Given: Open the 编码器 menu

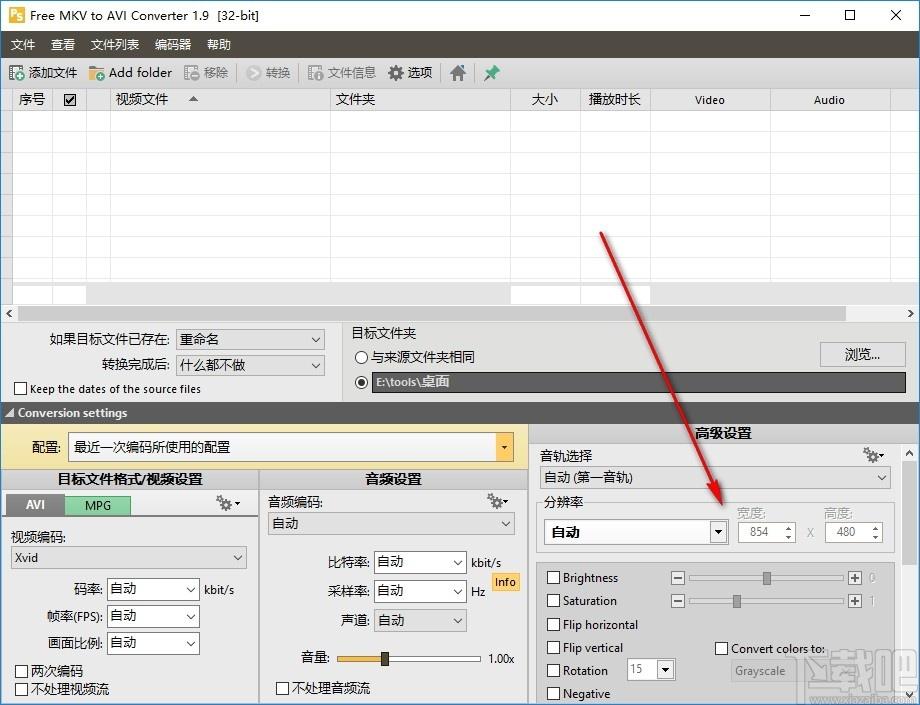Looking at the screenshot, I should (x=173, y=45).
